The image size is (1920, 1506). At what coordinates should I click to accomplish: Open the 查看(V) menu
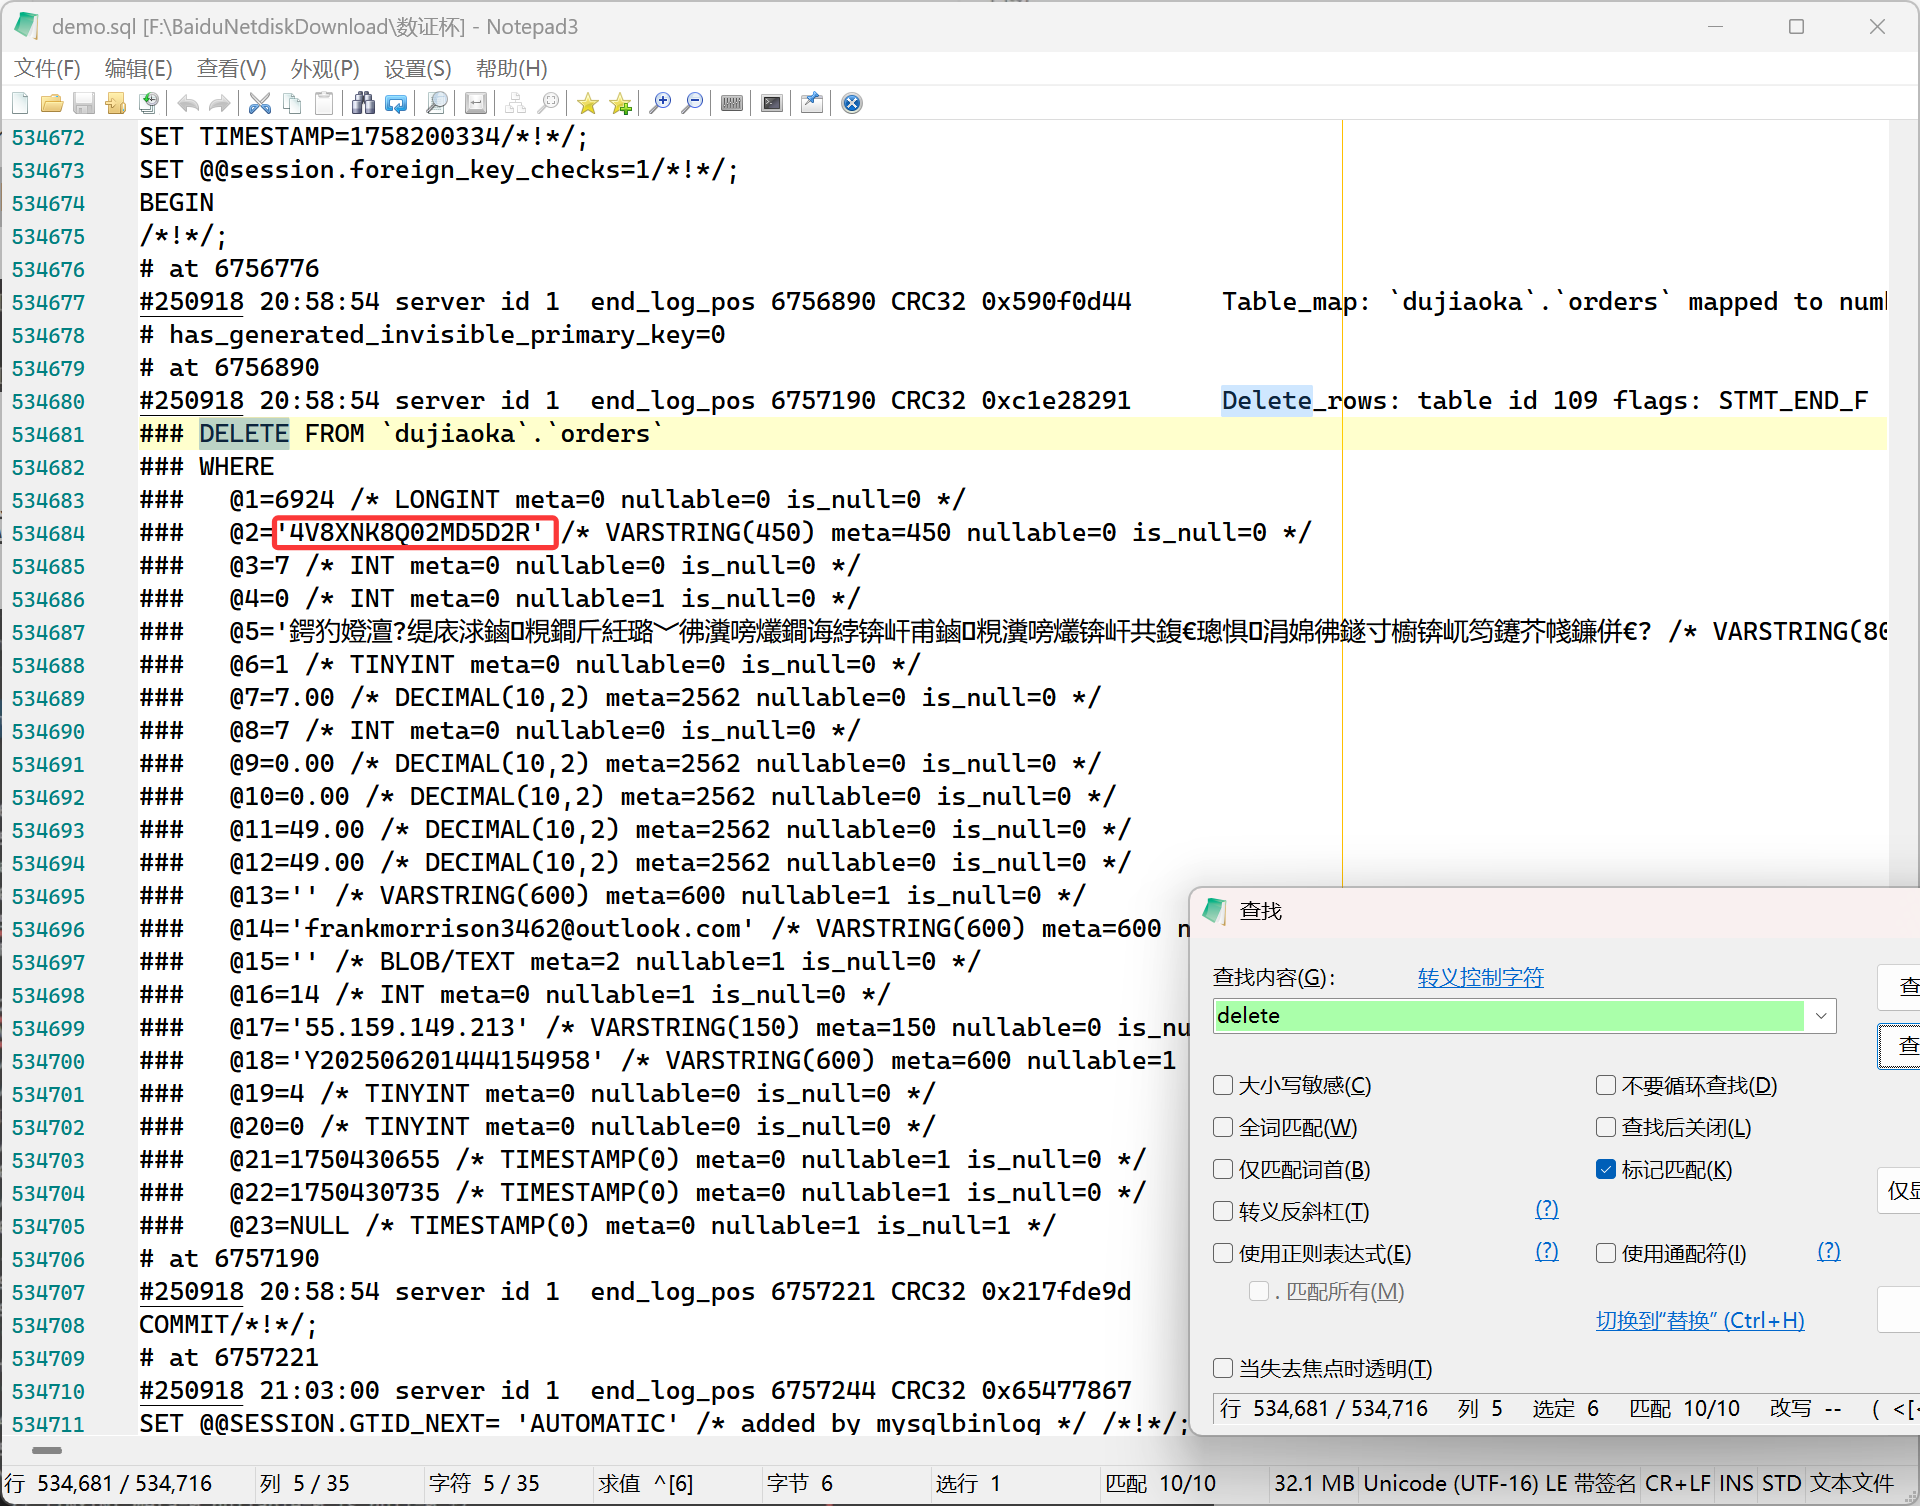(x=231, y=68)
